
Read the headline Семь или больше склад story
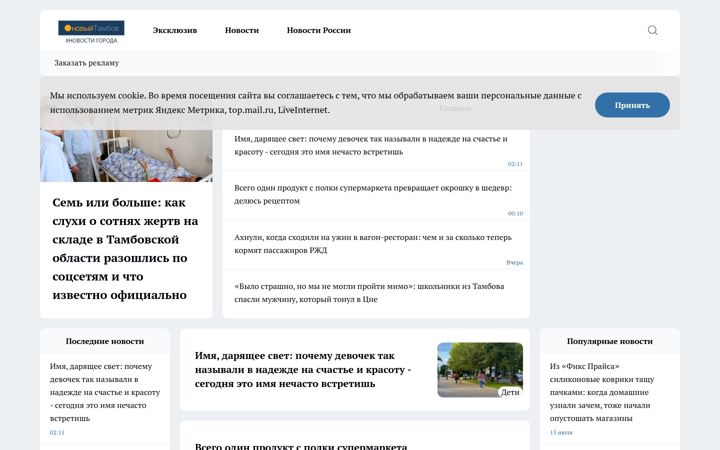pos(125,248)
